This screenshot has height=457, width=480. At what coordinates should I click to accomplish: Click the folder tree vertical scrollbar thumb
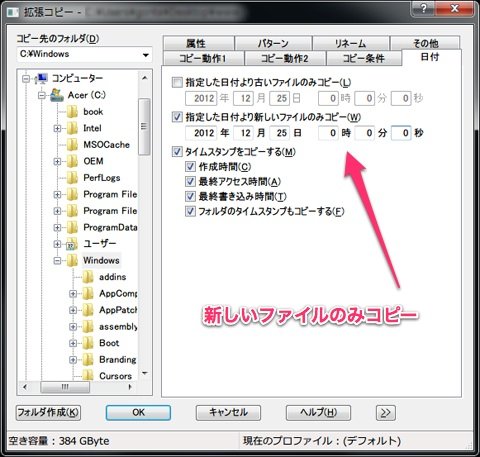coord(144,127)
